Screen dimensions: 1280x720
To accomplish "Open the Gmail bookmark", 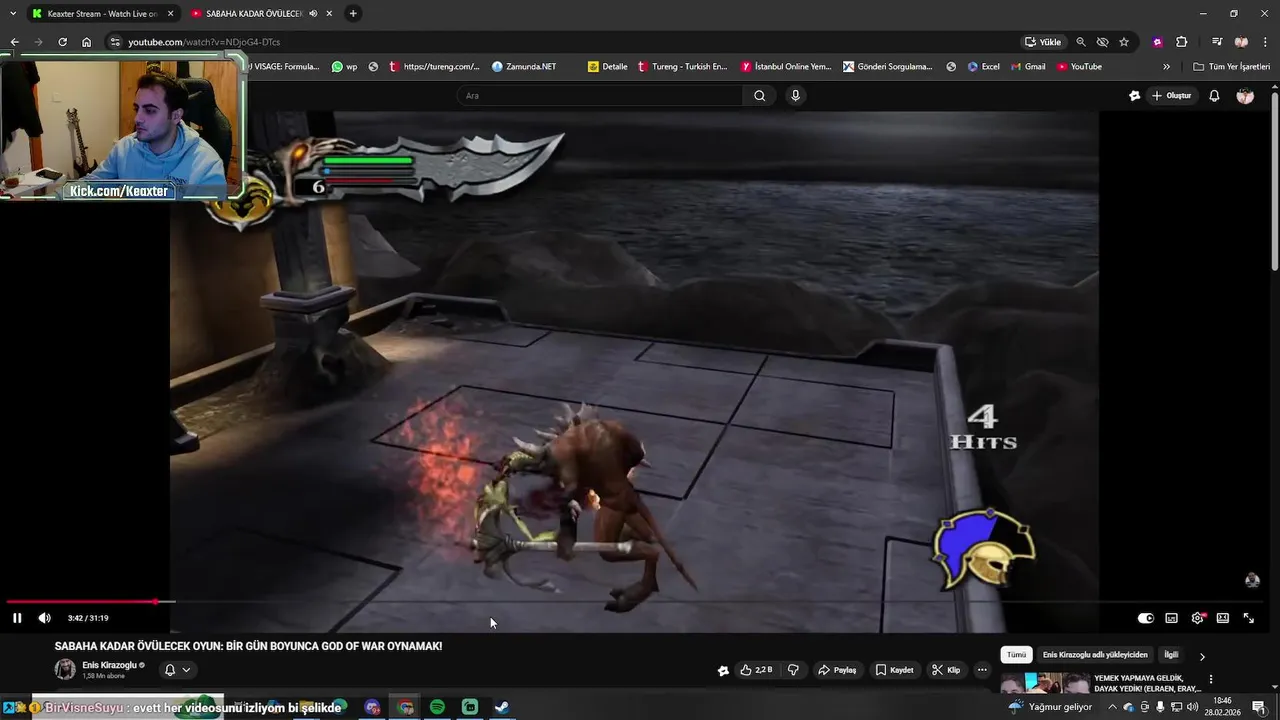I will (x=1028, y=67).
